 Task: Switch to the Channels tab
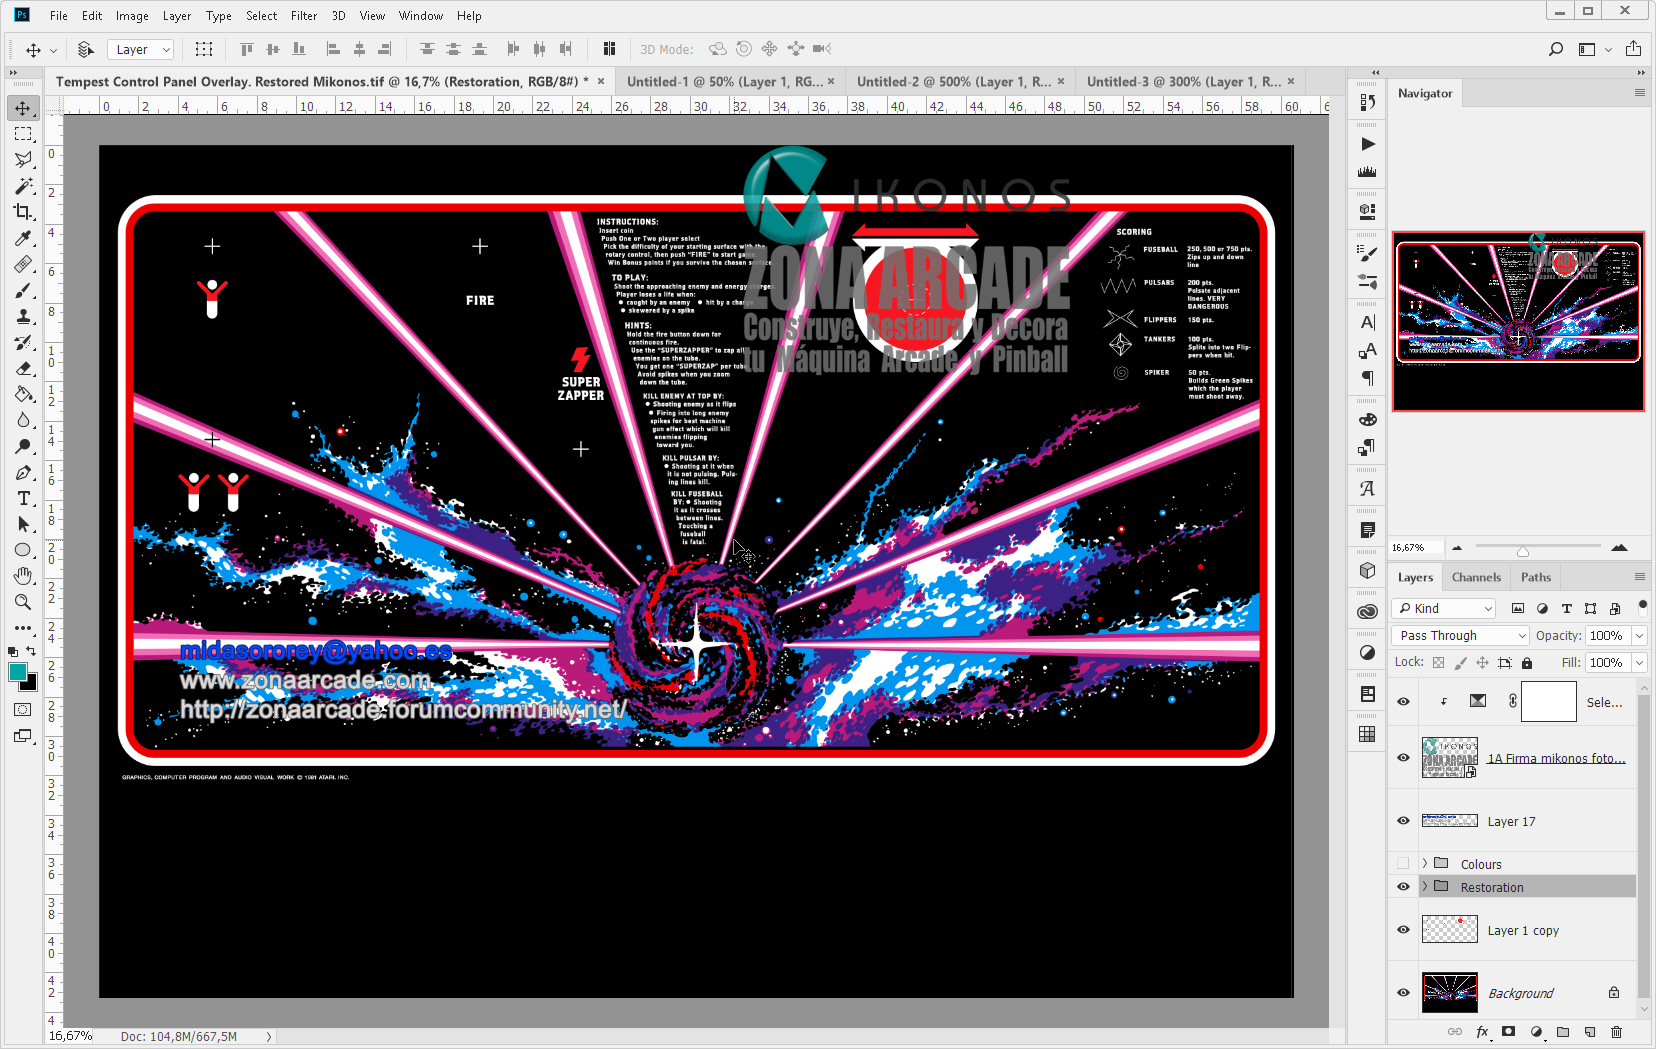(x=1476, y=576)
